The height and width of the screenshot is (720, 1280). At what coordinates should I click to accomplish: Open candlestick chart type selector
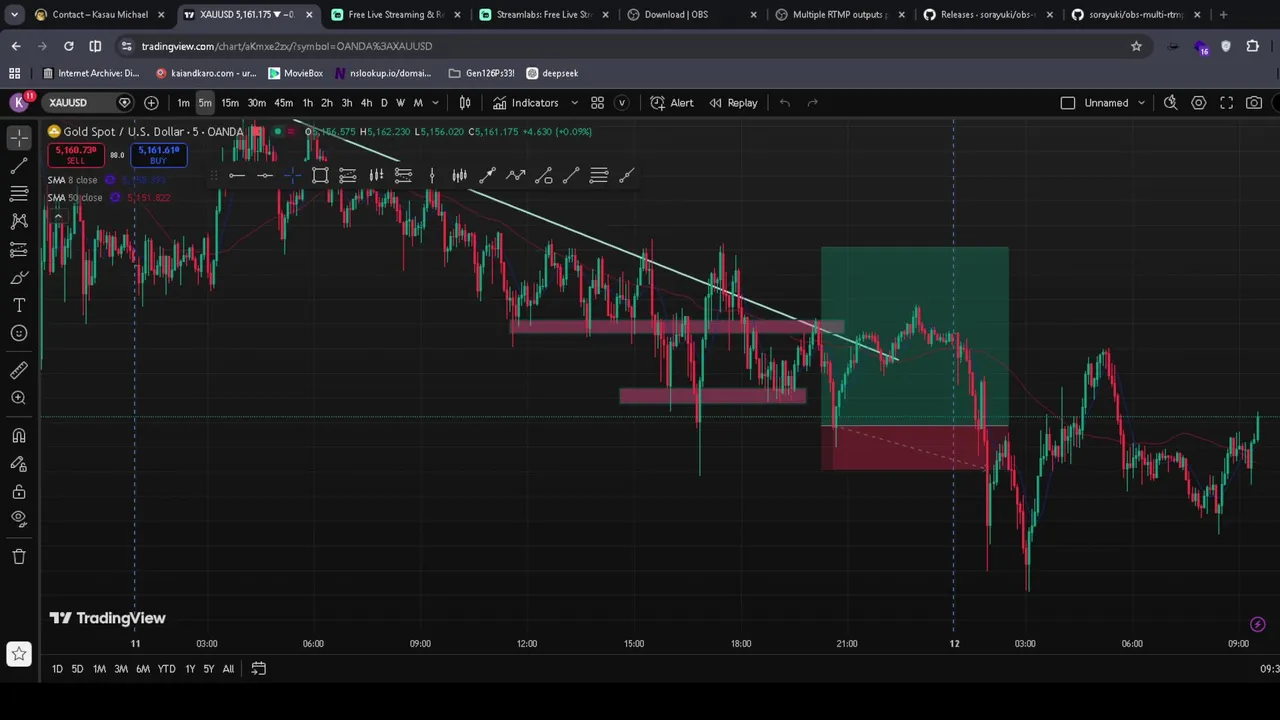point(465,103)
